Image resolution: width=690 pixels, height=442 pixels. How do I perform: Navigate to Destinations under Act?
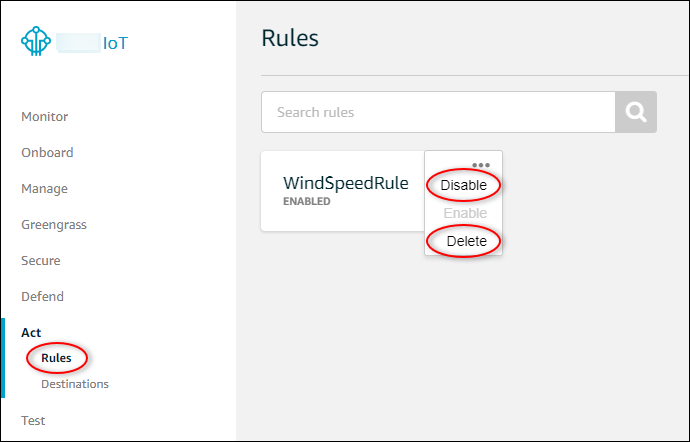pyautogui.click(x=75, y=384)
